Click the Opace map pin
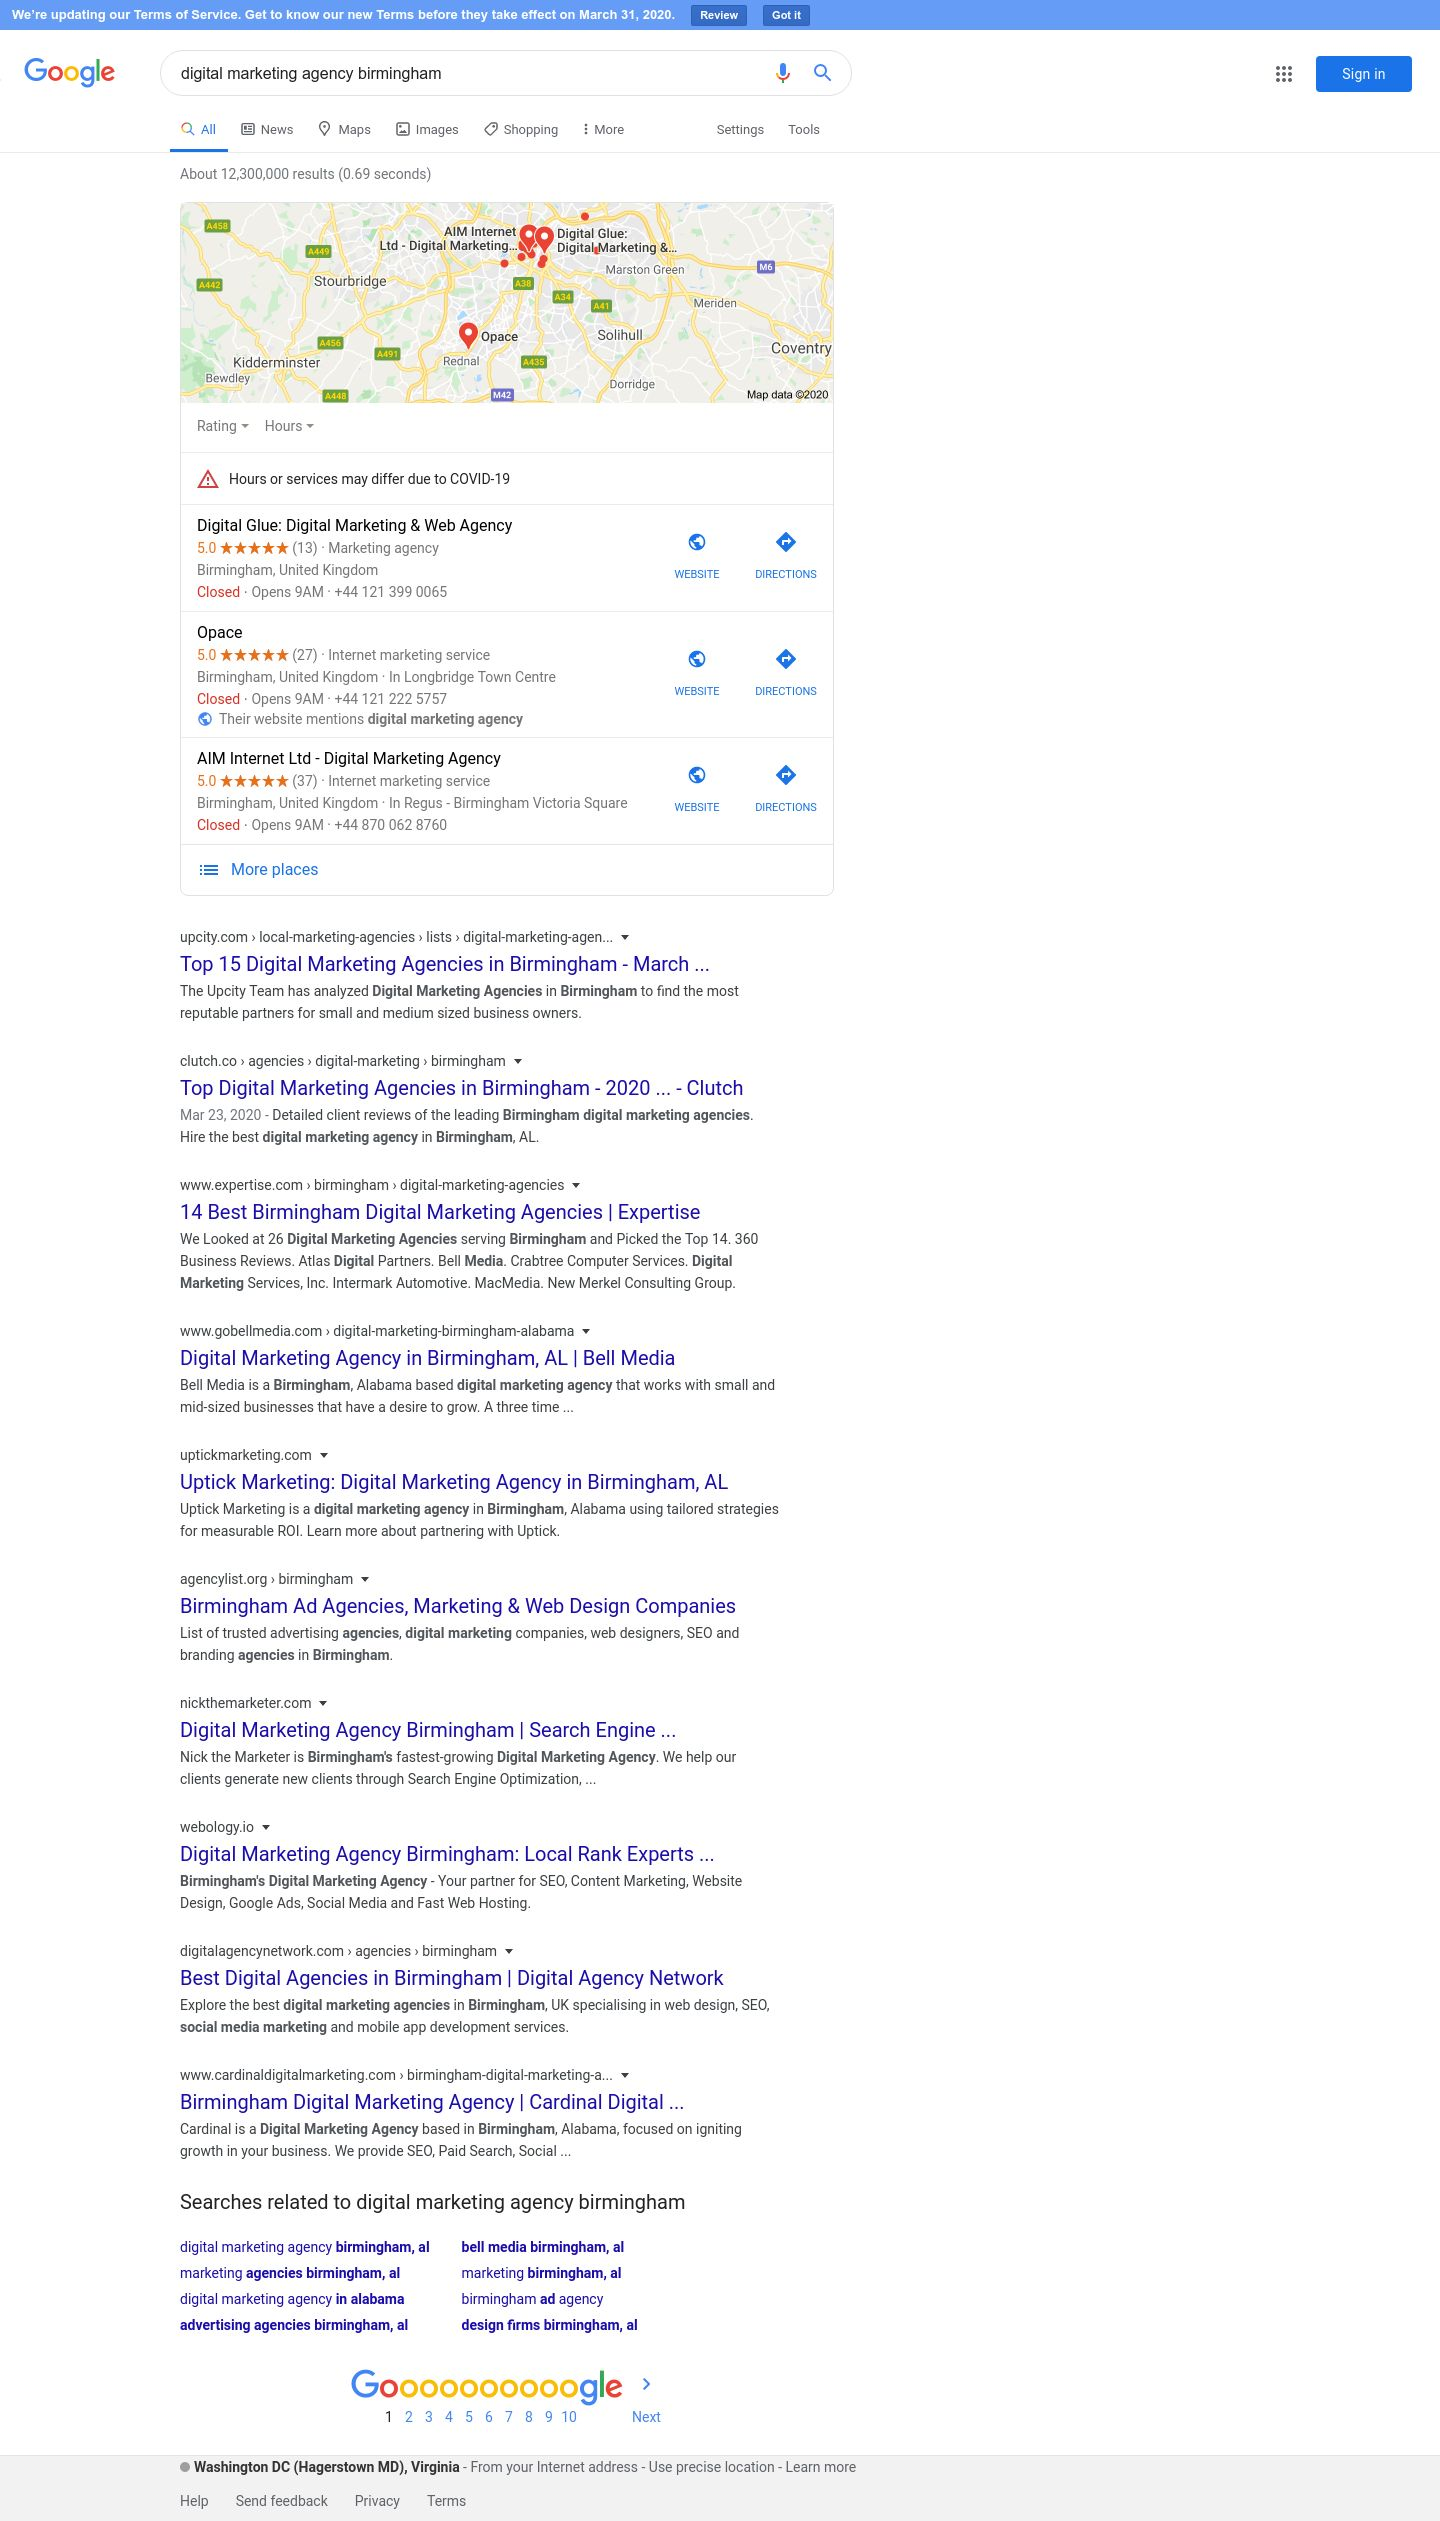Viewport: 1440px width, 2521px height. [x=467, y=335]
